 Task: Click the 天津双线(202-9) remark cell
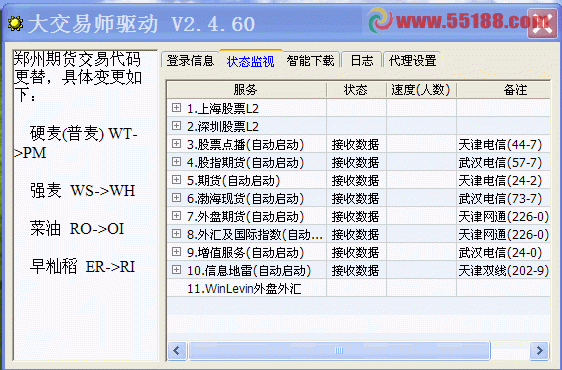click(x=504, y=271)
